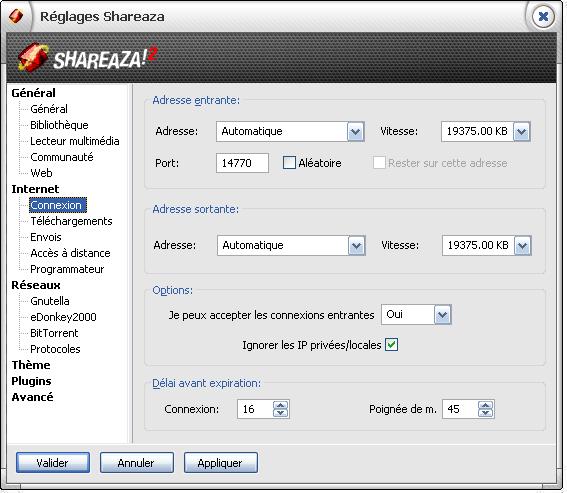This screenshot has width=567, height=493.
Task: Open Avancé settings
Action: pos(32,397)
